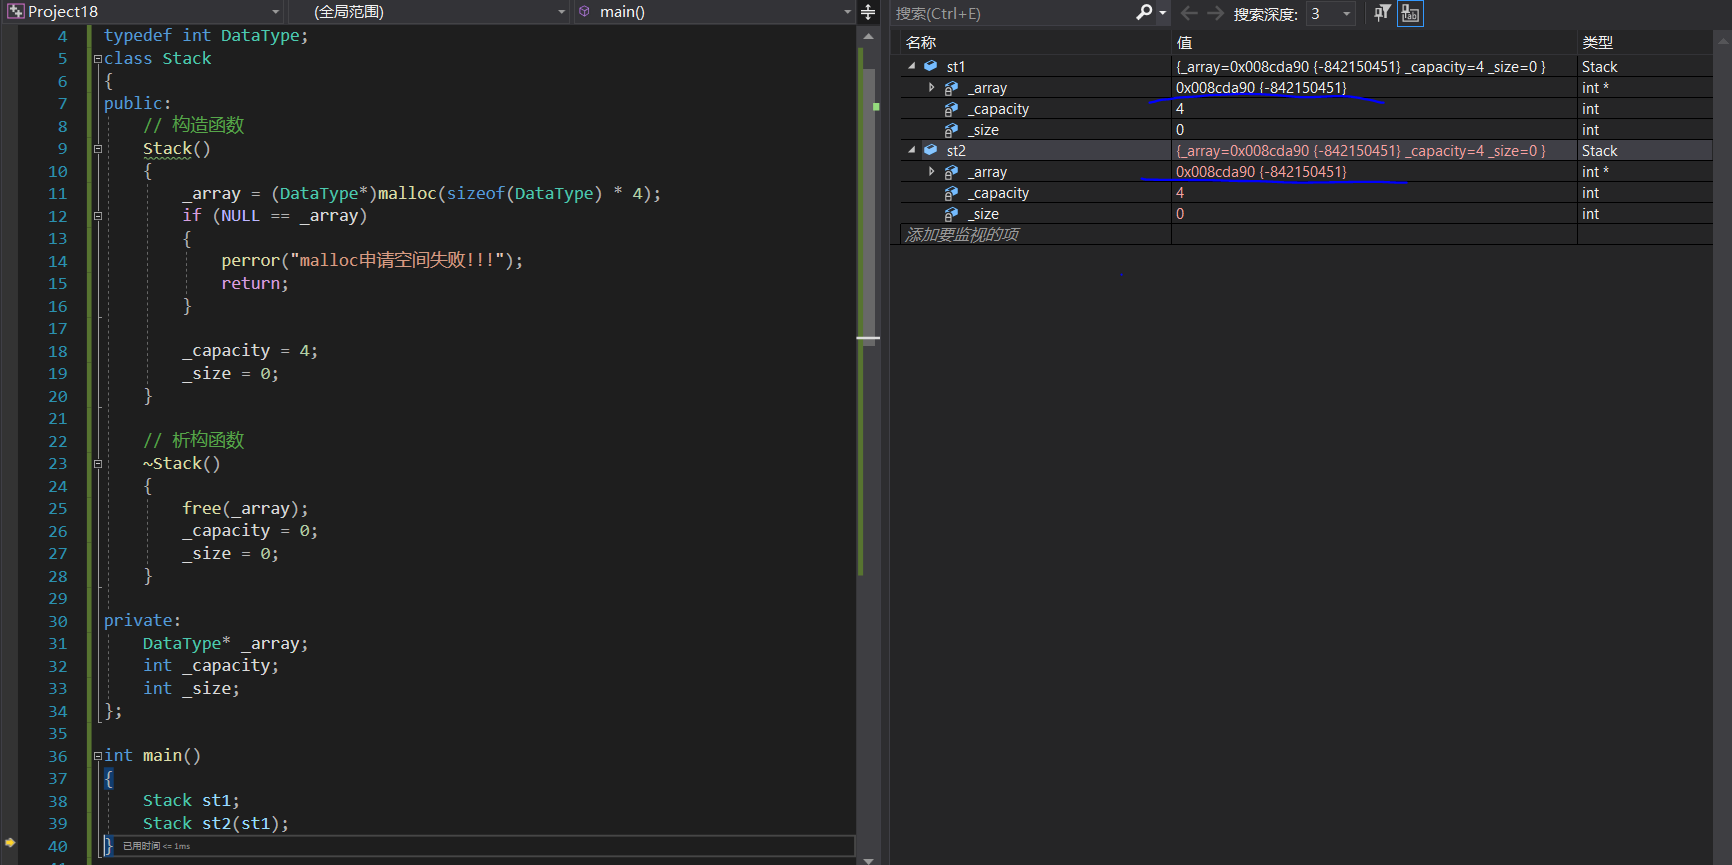Collapse the st2 watch variable

(911, 150)
